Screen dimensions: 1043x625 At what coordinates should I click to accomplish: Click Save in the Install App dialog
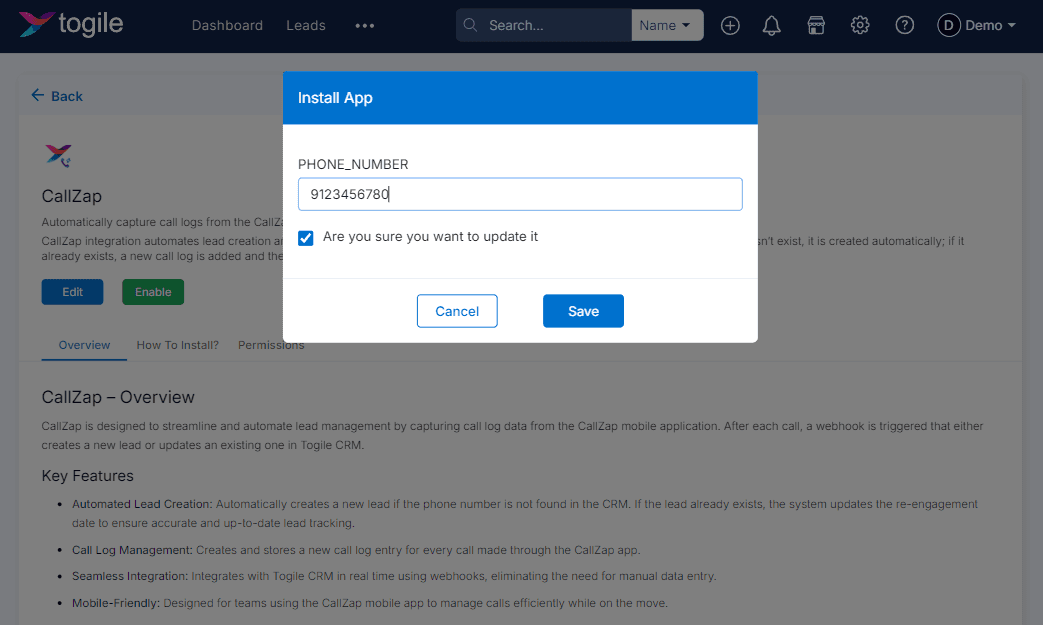(x=583, y=311)
